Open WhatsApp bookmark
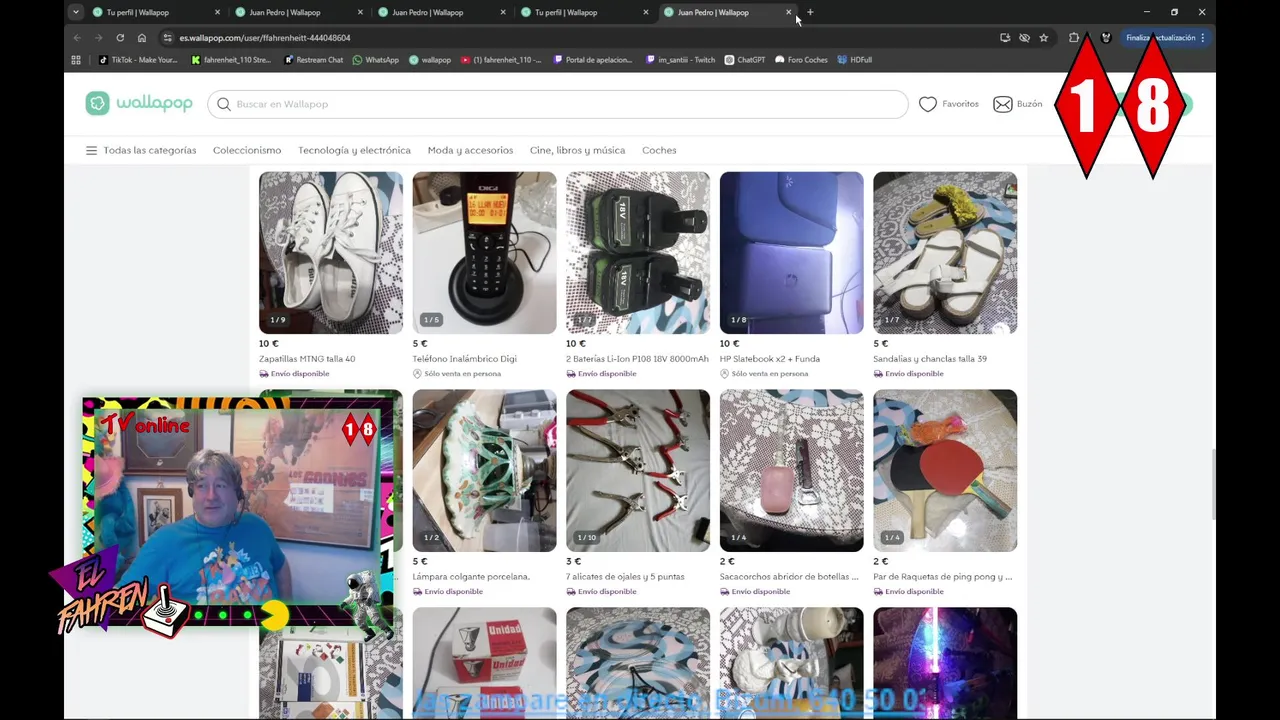The width and height of the screenshot is (1280, 720). tap(375, 60)
